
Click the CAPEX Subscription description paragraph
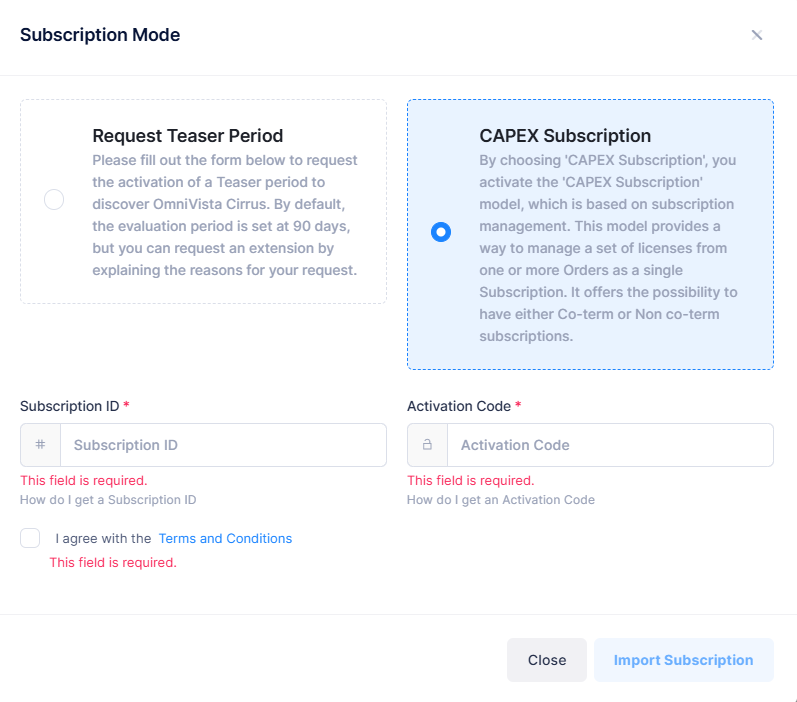pyautogui.click(x=610, y=248)
